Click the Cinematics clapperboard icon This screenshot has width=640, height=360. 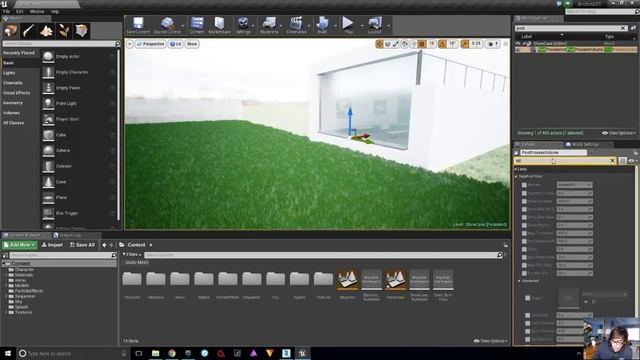tap(296, 25)
